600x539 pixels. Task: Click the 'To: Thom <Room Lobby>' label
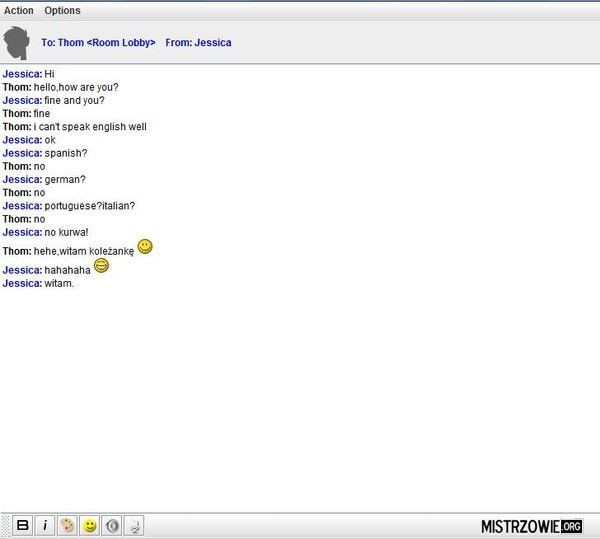[x=98, y=44]
